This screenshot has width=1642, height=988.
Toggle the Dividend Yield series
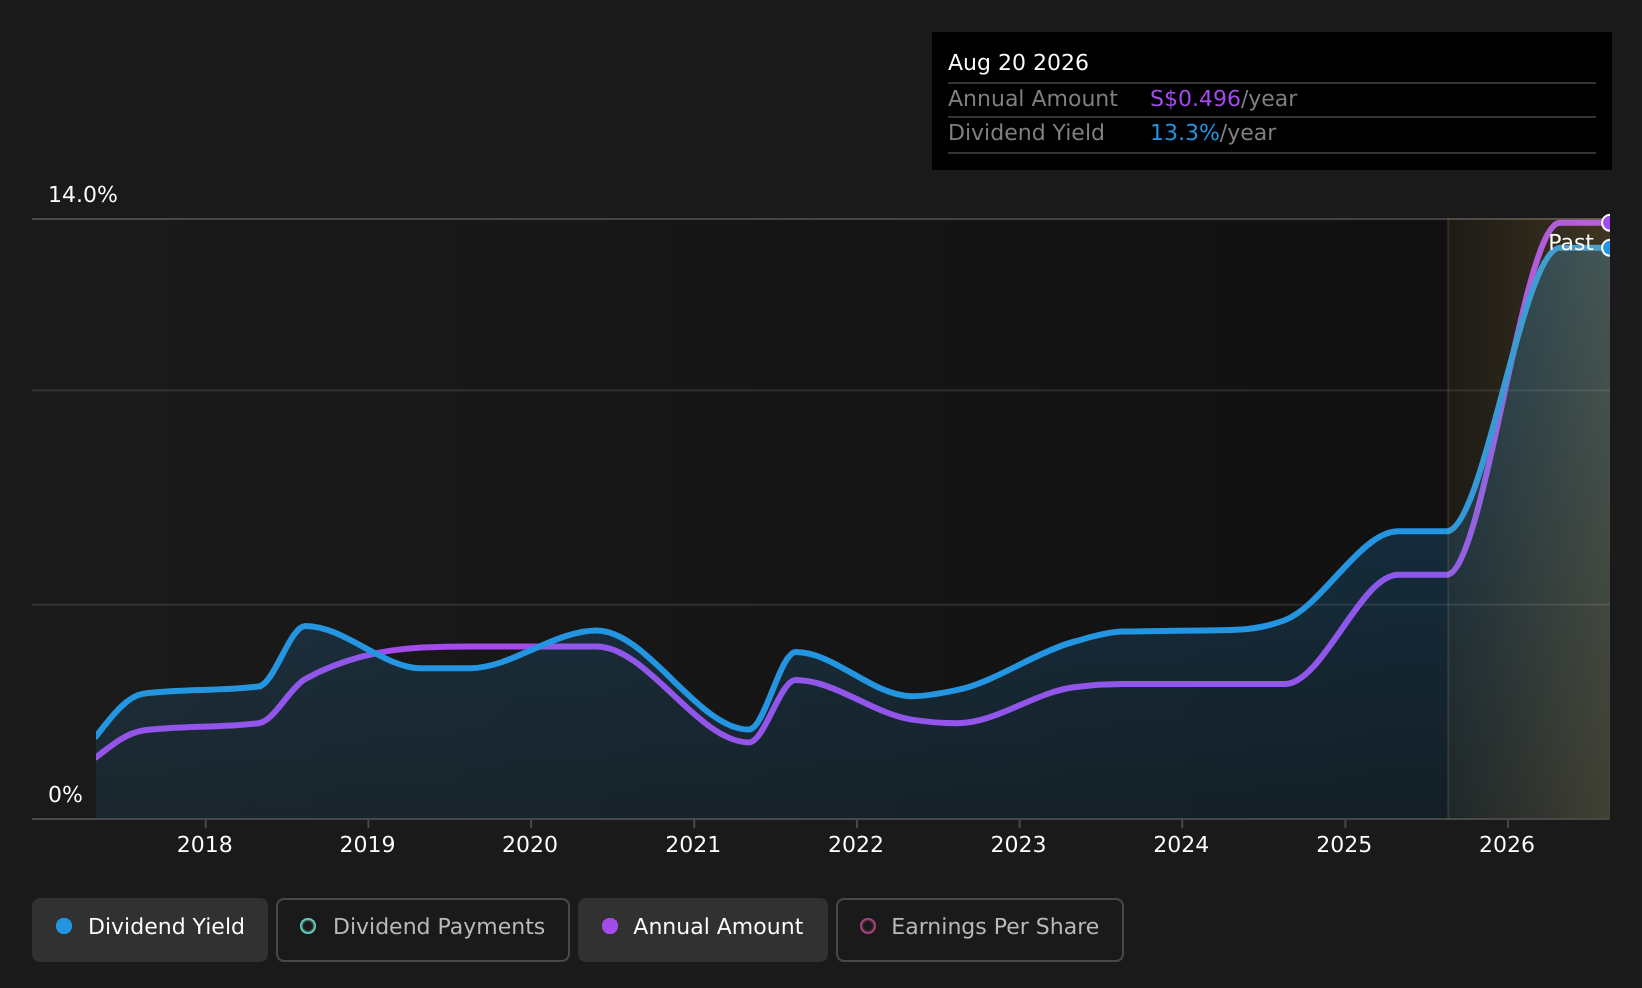tap(150, 929)
